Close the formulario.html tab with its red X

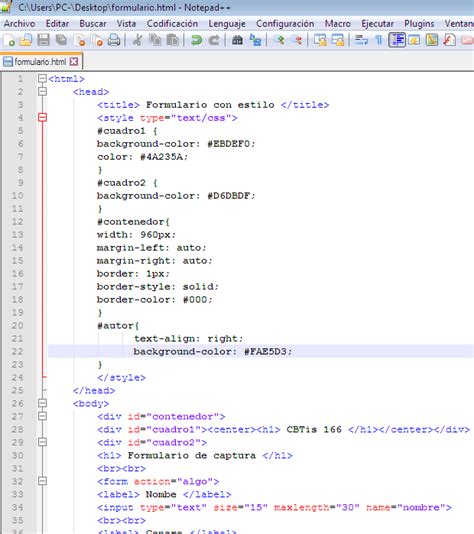pyautogui.click(x=74, y=62)
